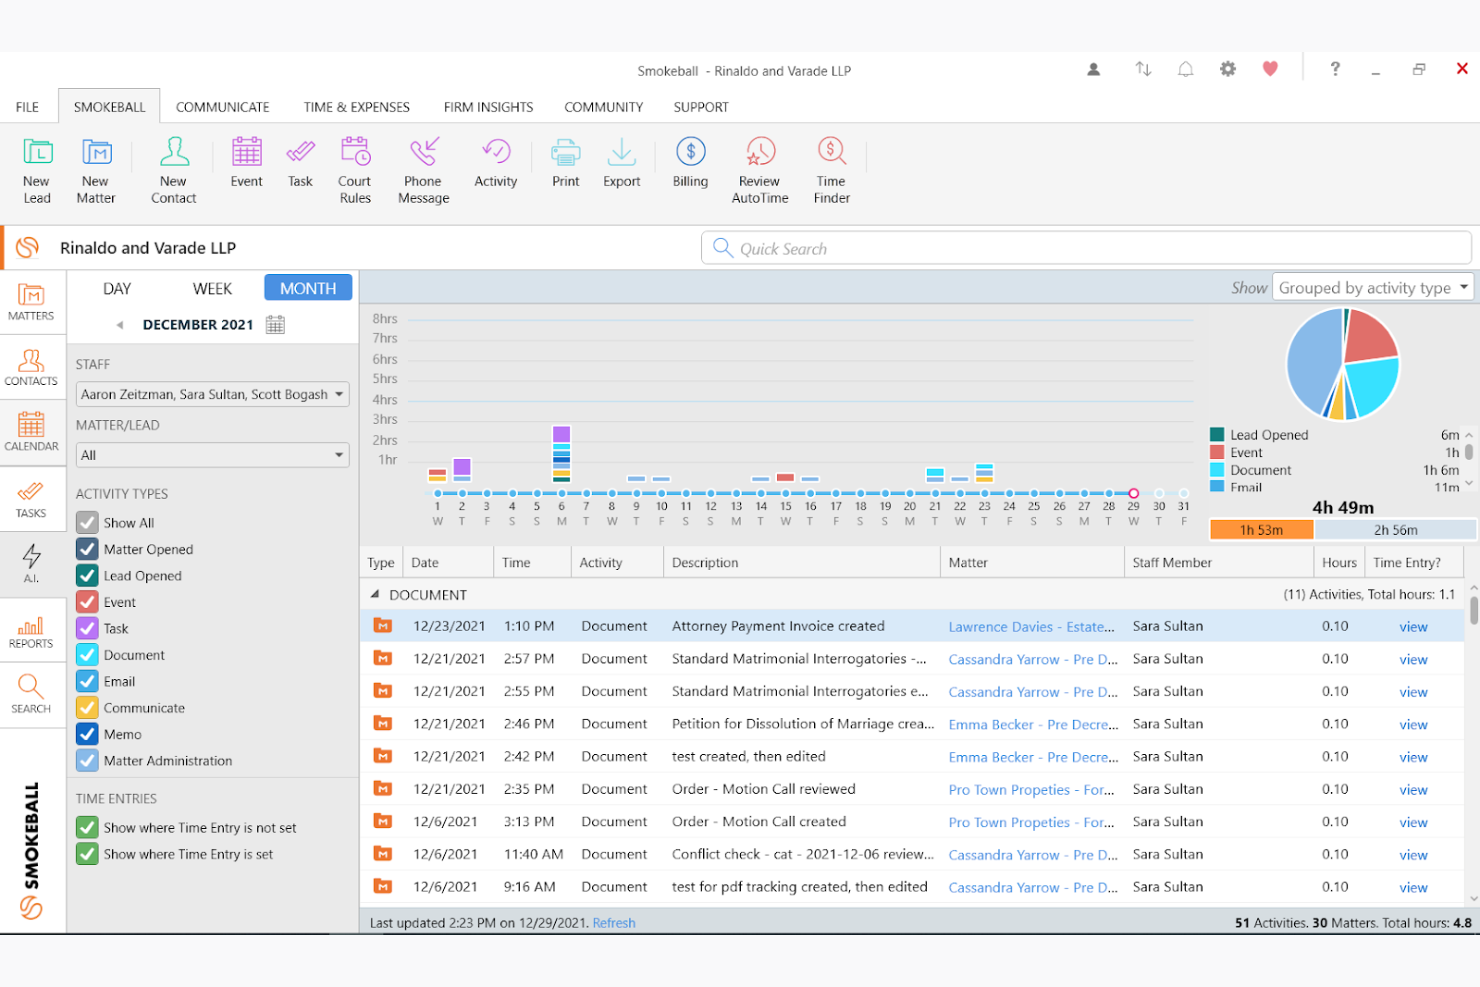Open the Activity toolbar button

click(496, 163)
